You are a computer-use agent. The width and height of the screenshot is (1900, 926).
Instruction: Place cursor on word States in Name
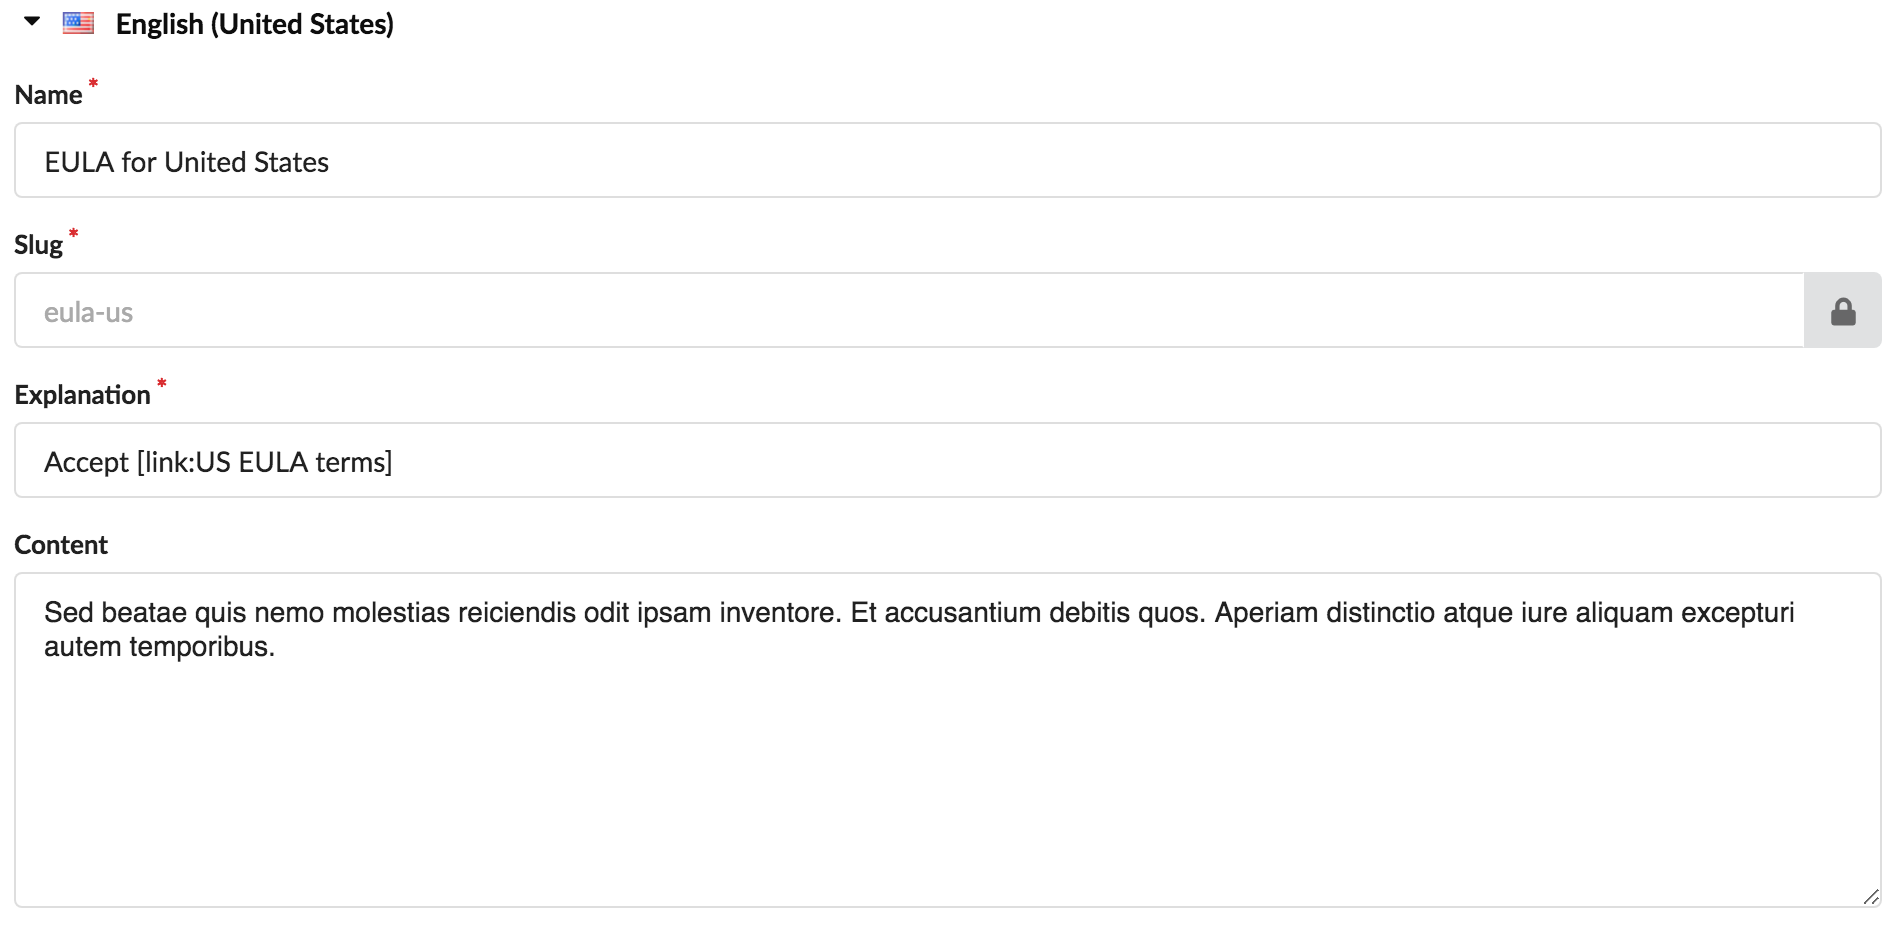pyautogui.click(x=291, y=162)
